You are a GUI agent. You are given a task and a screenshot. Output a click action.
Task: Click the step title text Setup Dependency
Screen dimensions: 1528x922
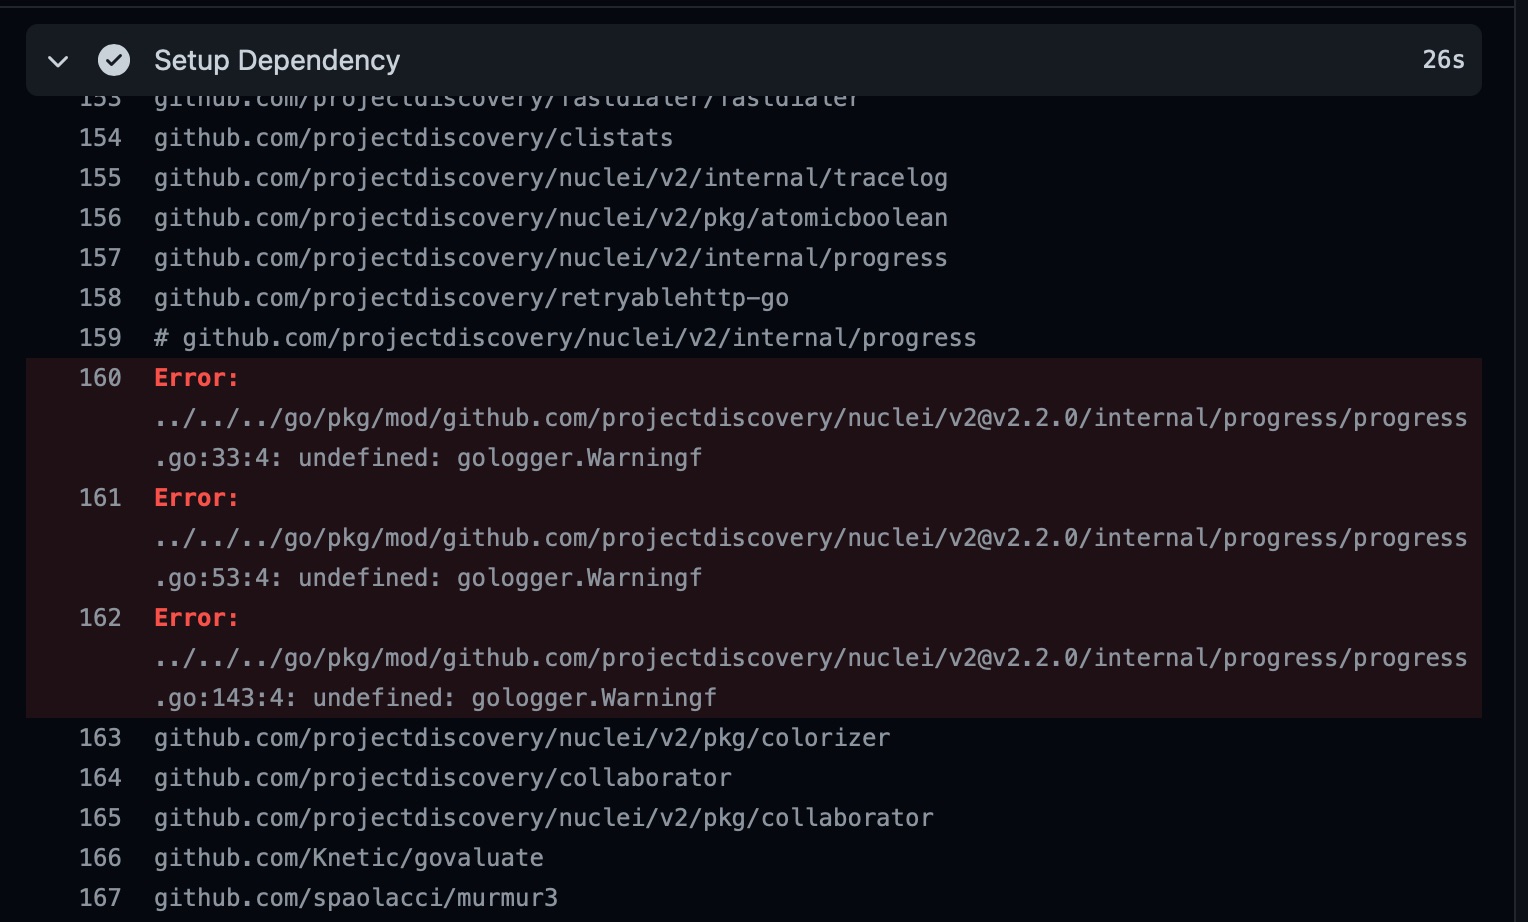point(276,60)
